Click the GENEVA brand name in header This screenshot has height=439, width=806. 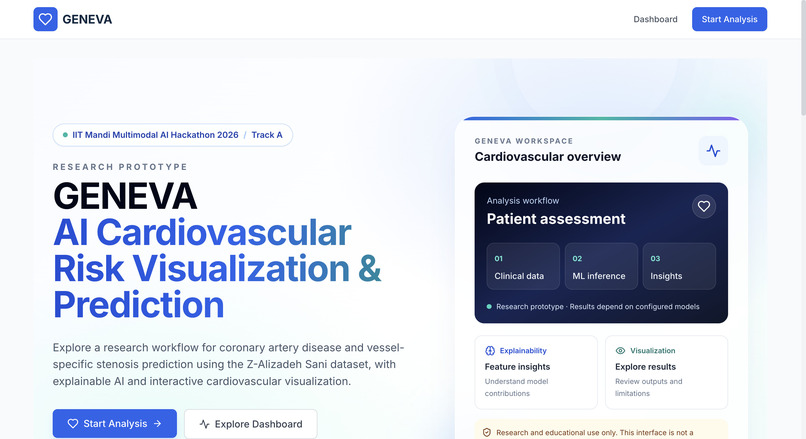pos(87,20)
